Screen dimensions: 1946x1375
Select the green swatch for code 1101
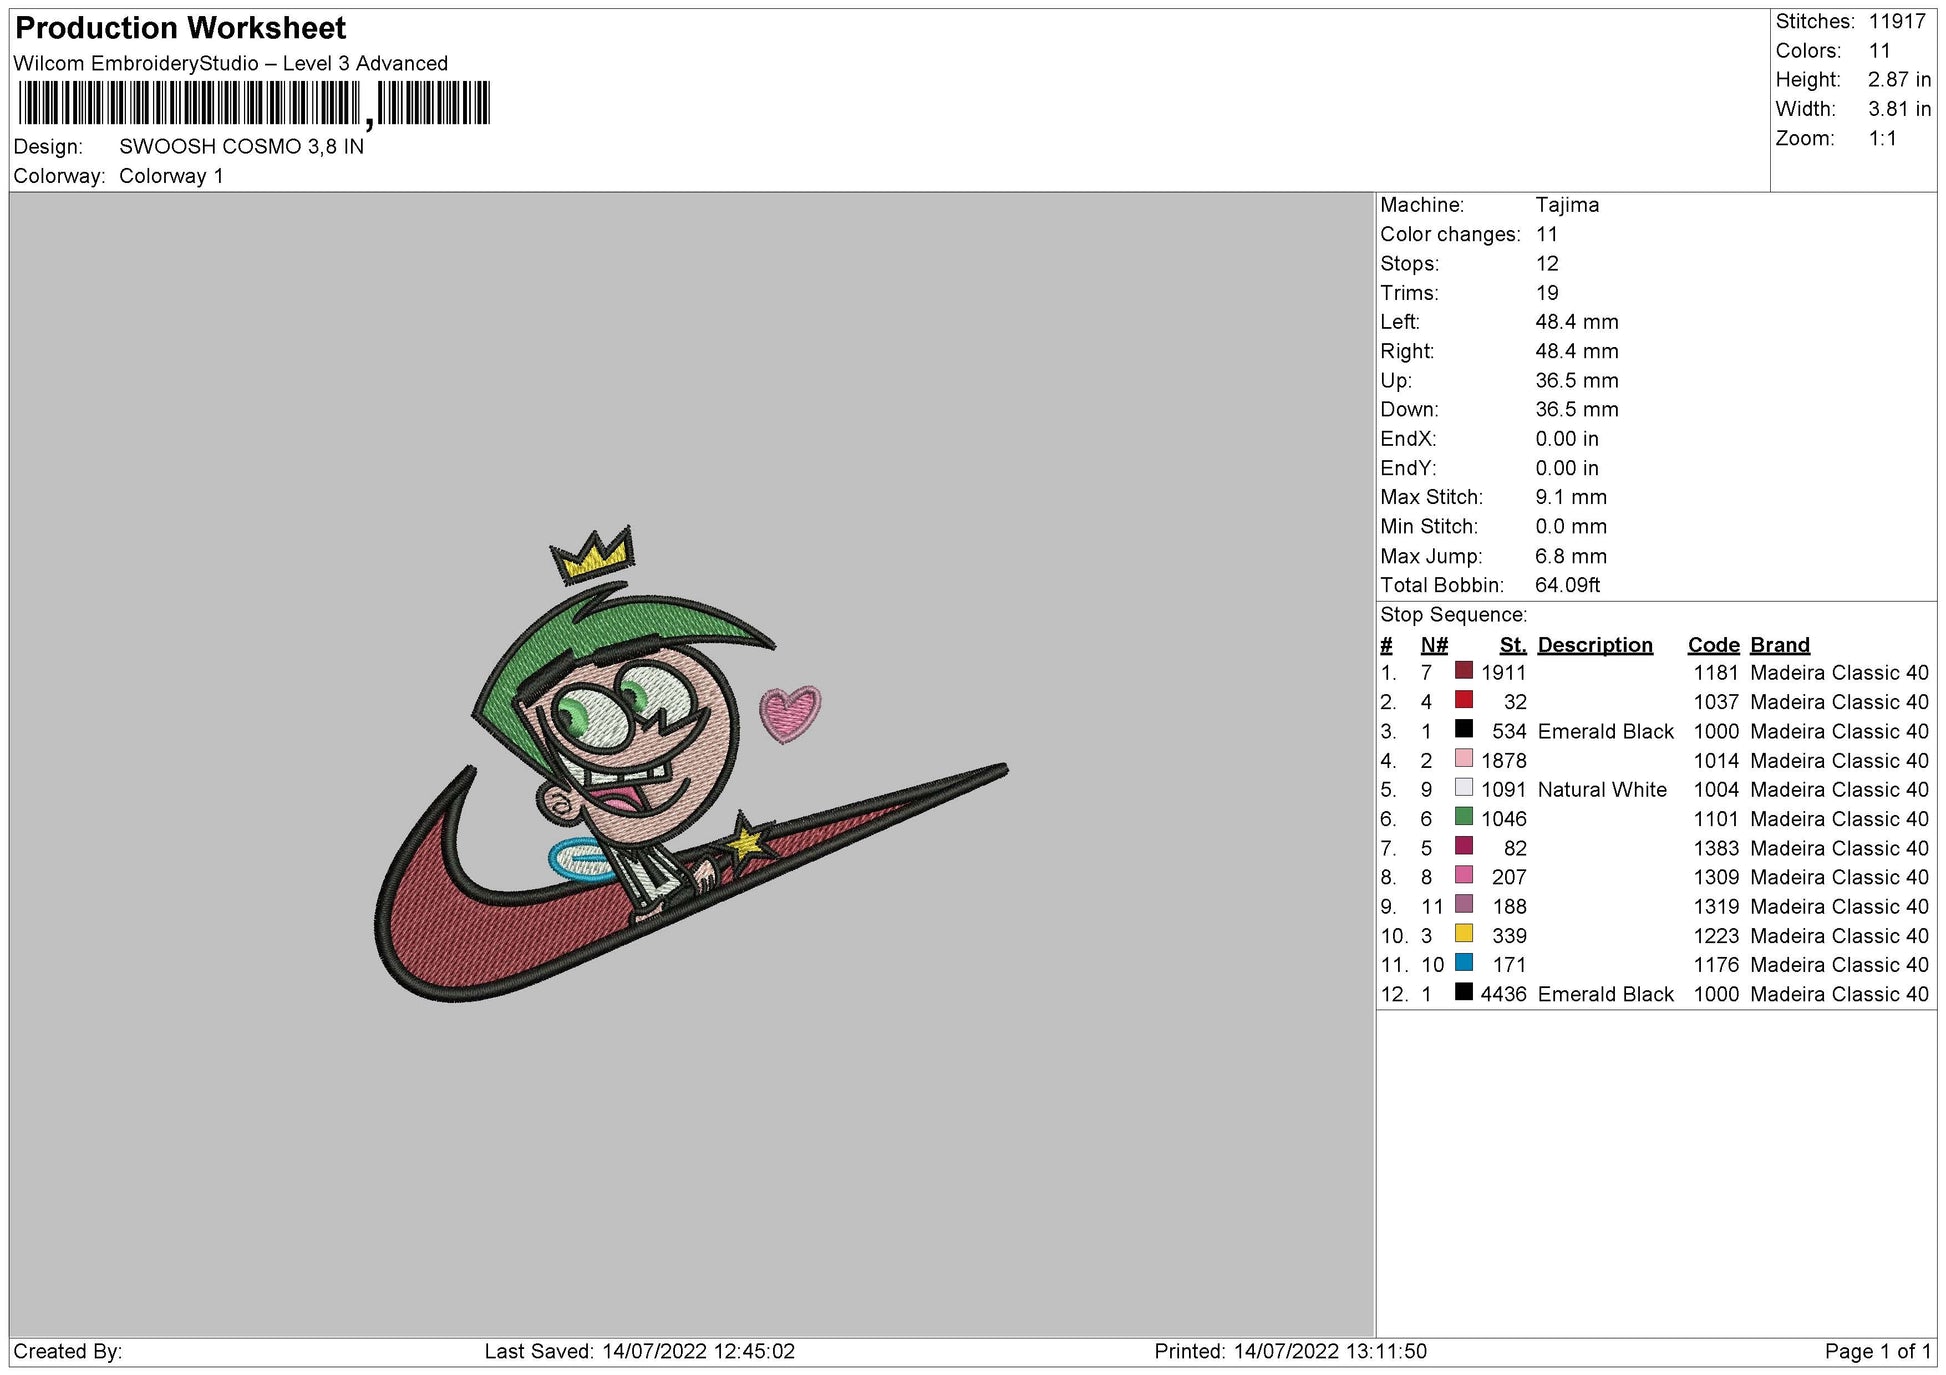point(1464,817)
